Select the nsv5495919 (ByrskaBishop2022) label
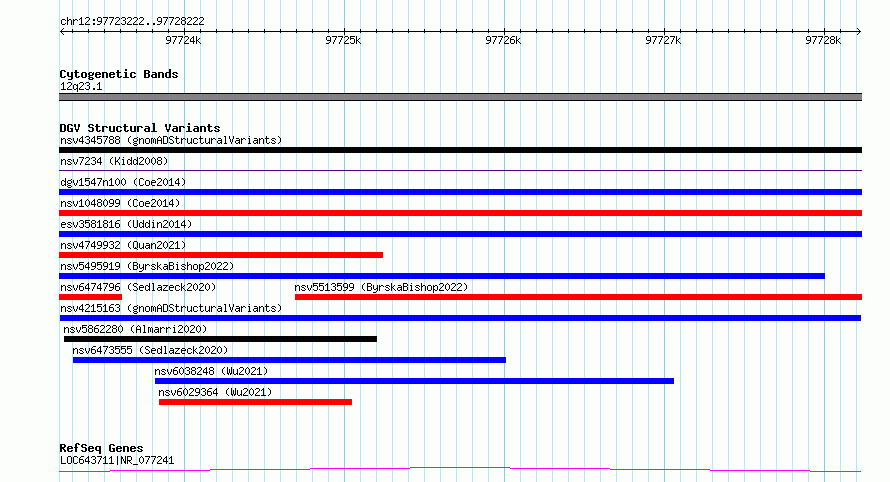This screenshot has width=890, height=482. tap(147, 266)
